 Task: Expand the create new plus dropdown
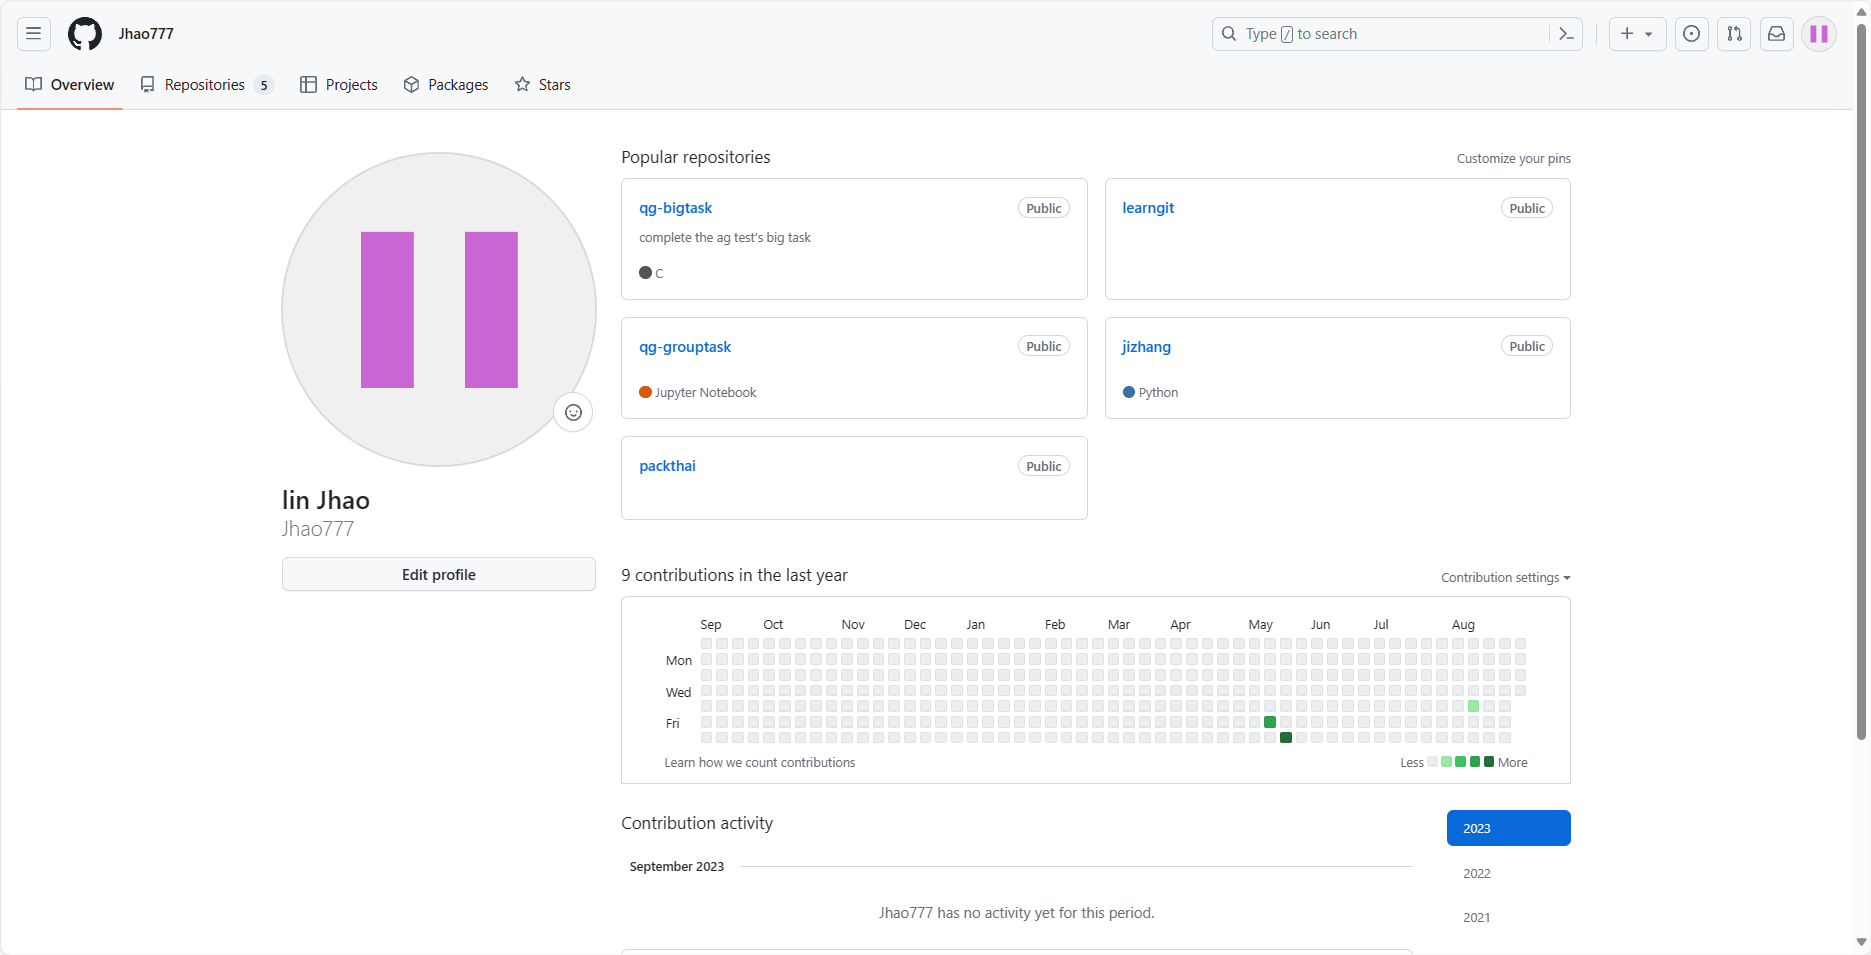click(1637, 34)
